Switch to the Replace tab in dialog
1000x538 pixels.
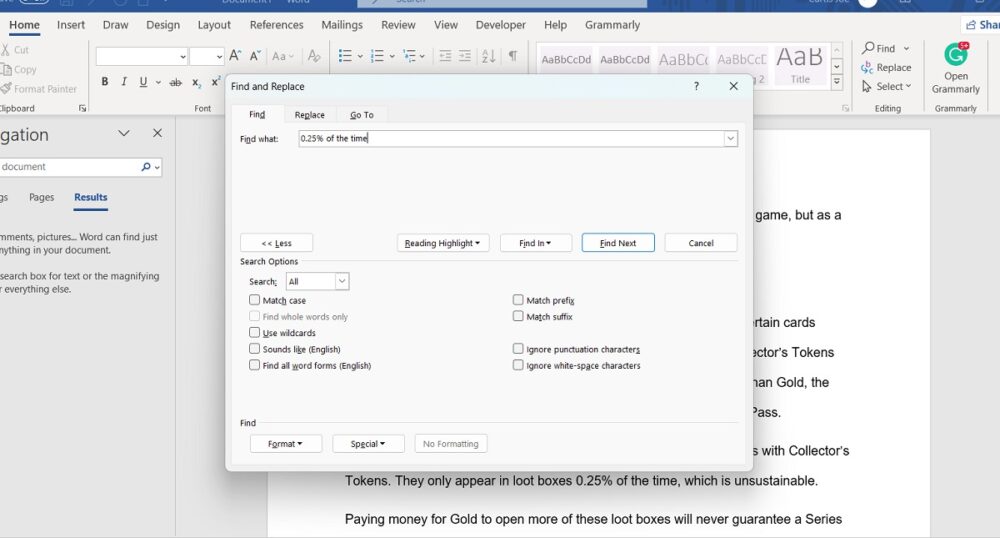click(309, 115)
